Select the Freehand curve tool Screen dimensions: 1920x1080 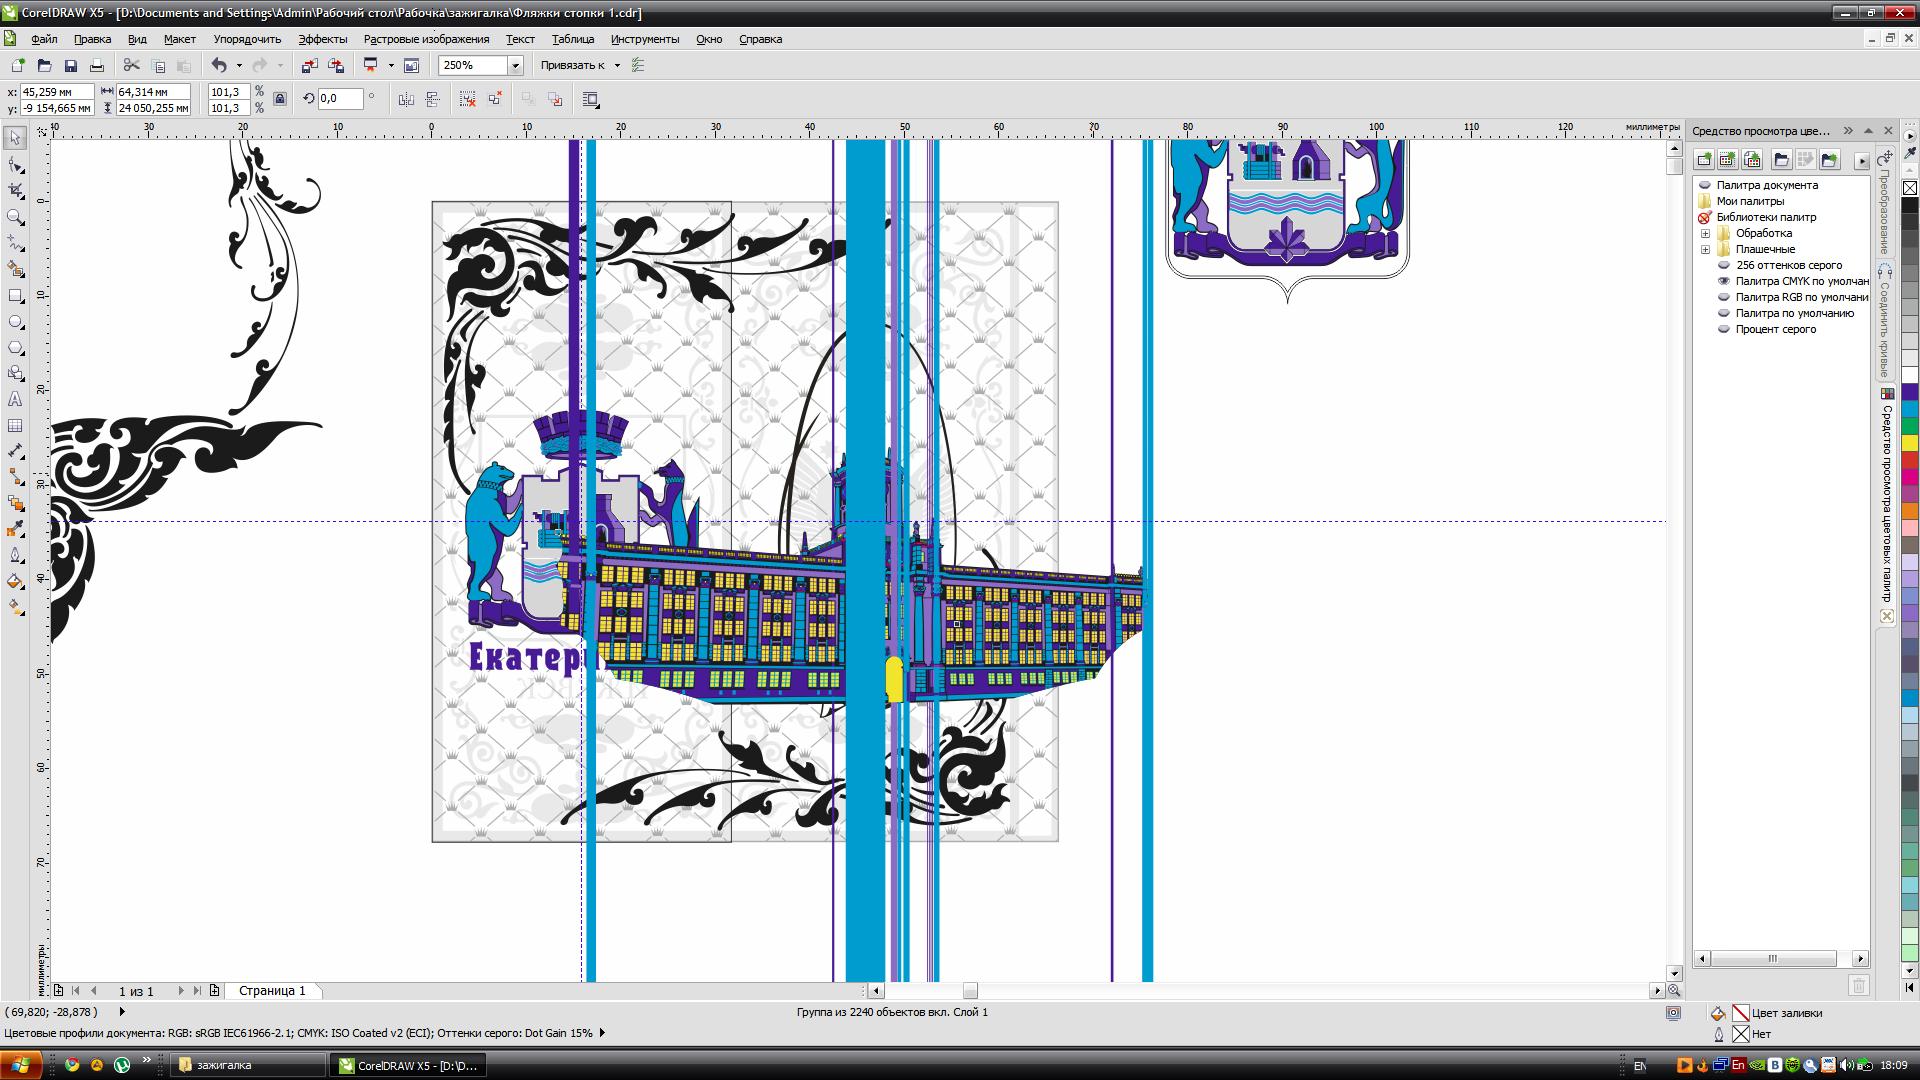tap(15, 243)
